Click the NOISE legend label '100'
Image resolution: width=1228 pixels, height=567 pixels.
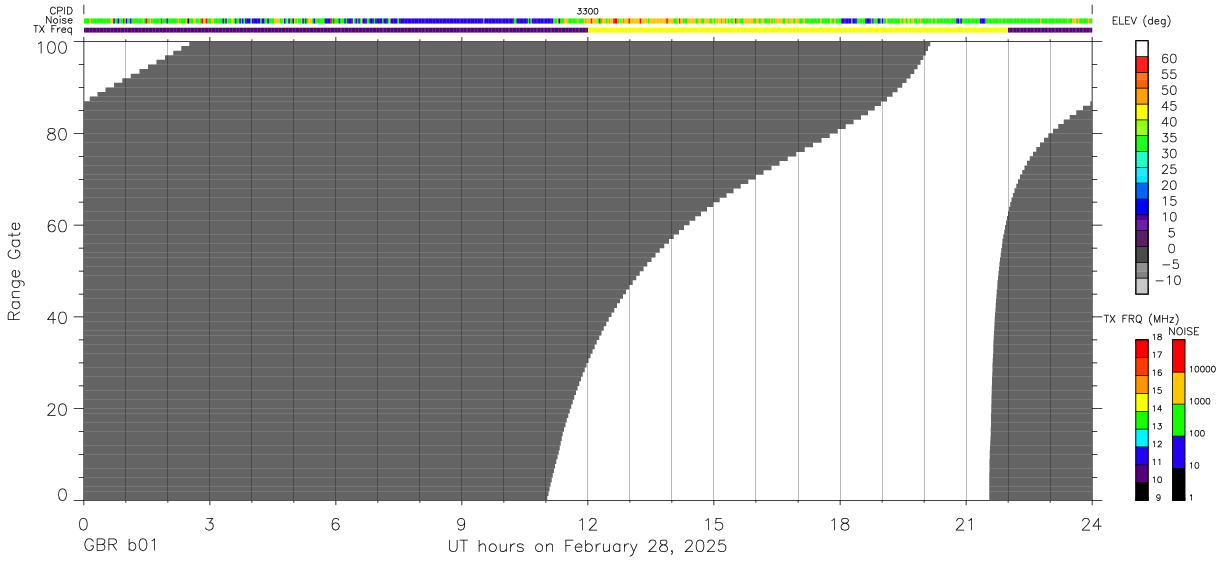click(x=1197, y=433)
